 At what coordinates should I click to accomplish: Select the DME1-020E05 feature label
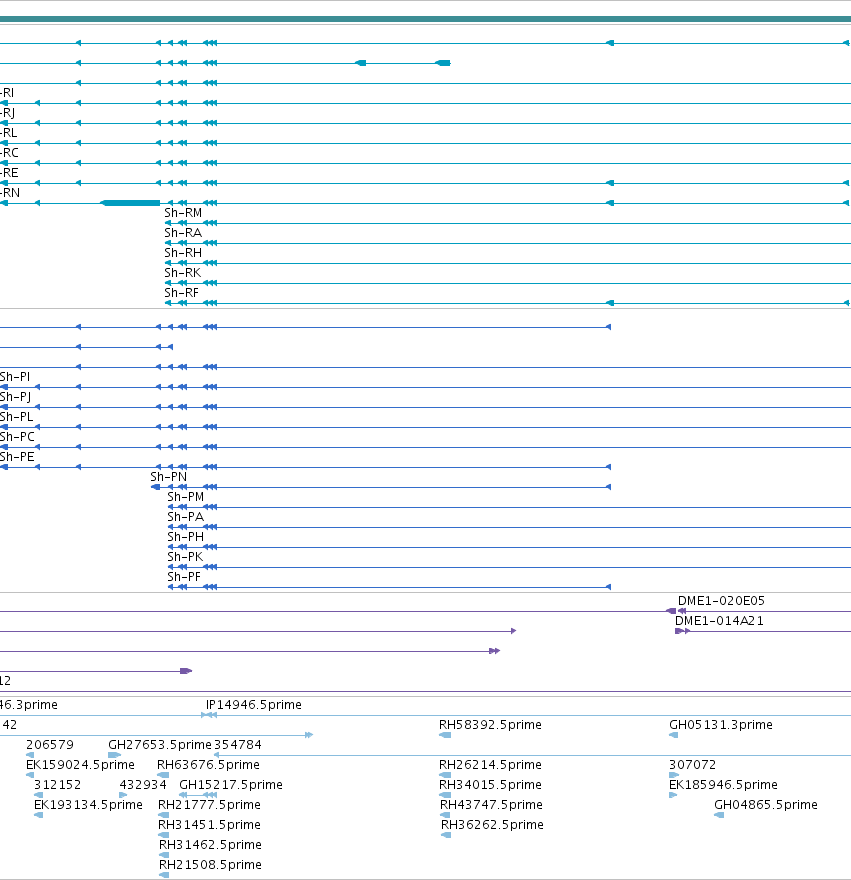pyautogui.click(x=721, y=601)
